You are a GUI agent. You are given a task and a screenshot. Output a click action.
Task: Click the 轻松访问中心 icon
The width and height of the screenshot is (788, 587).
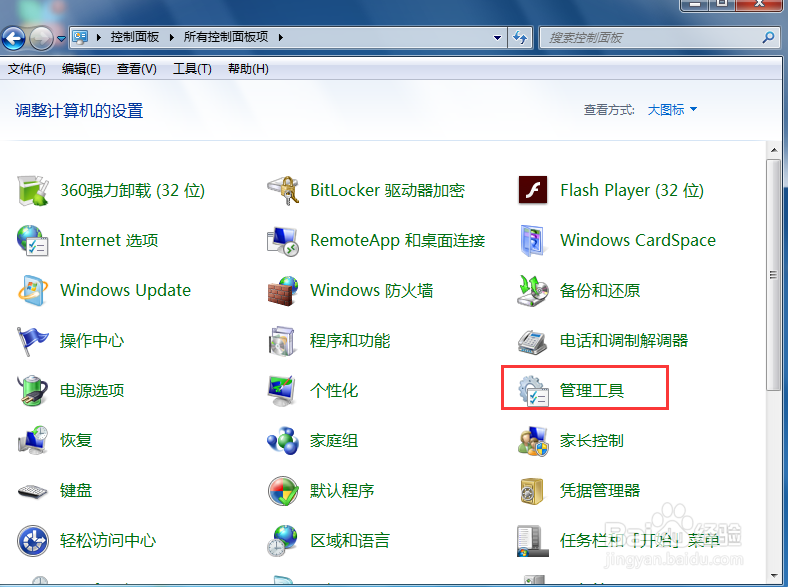point(33,541)
